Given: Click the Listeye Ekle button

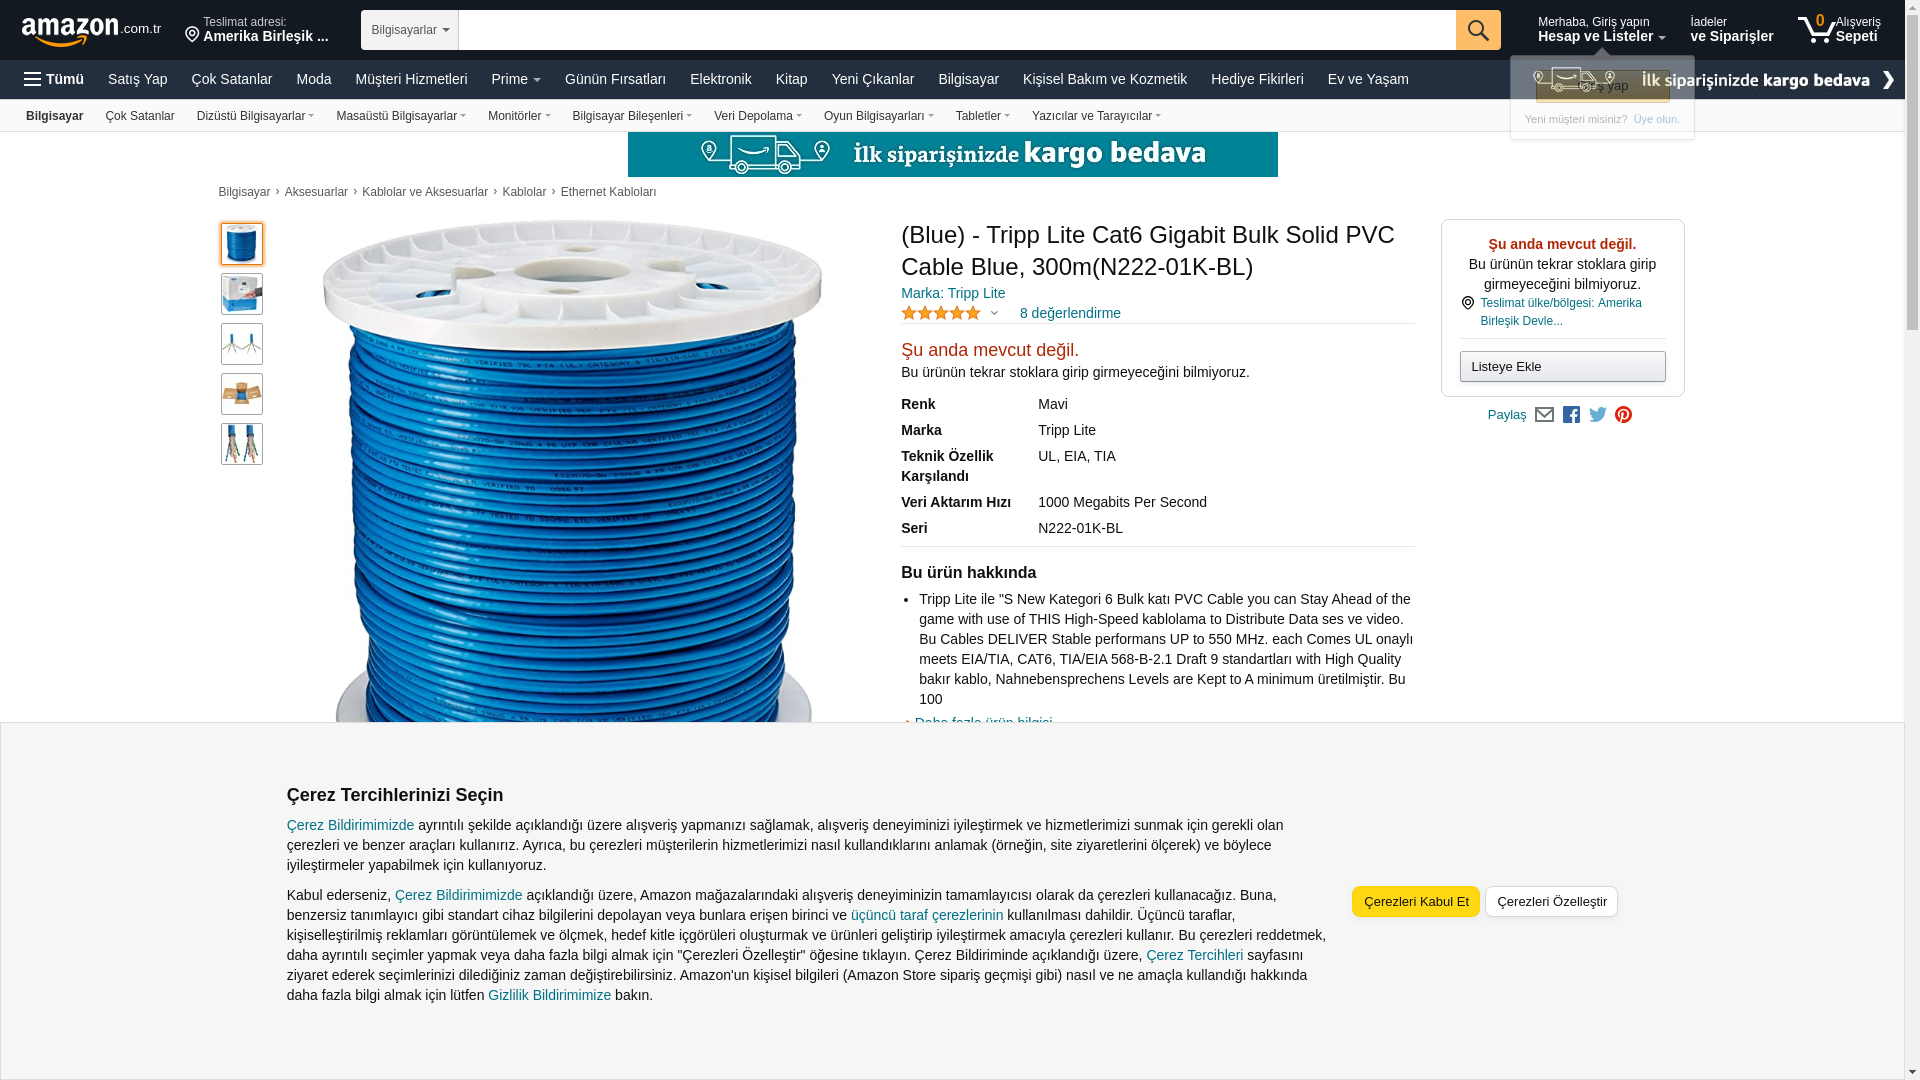Looking at the screenshot, I should tap(1562, 366).
